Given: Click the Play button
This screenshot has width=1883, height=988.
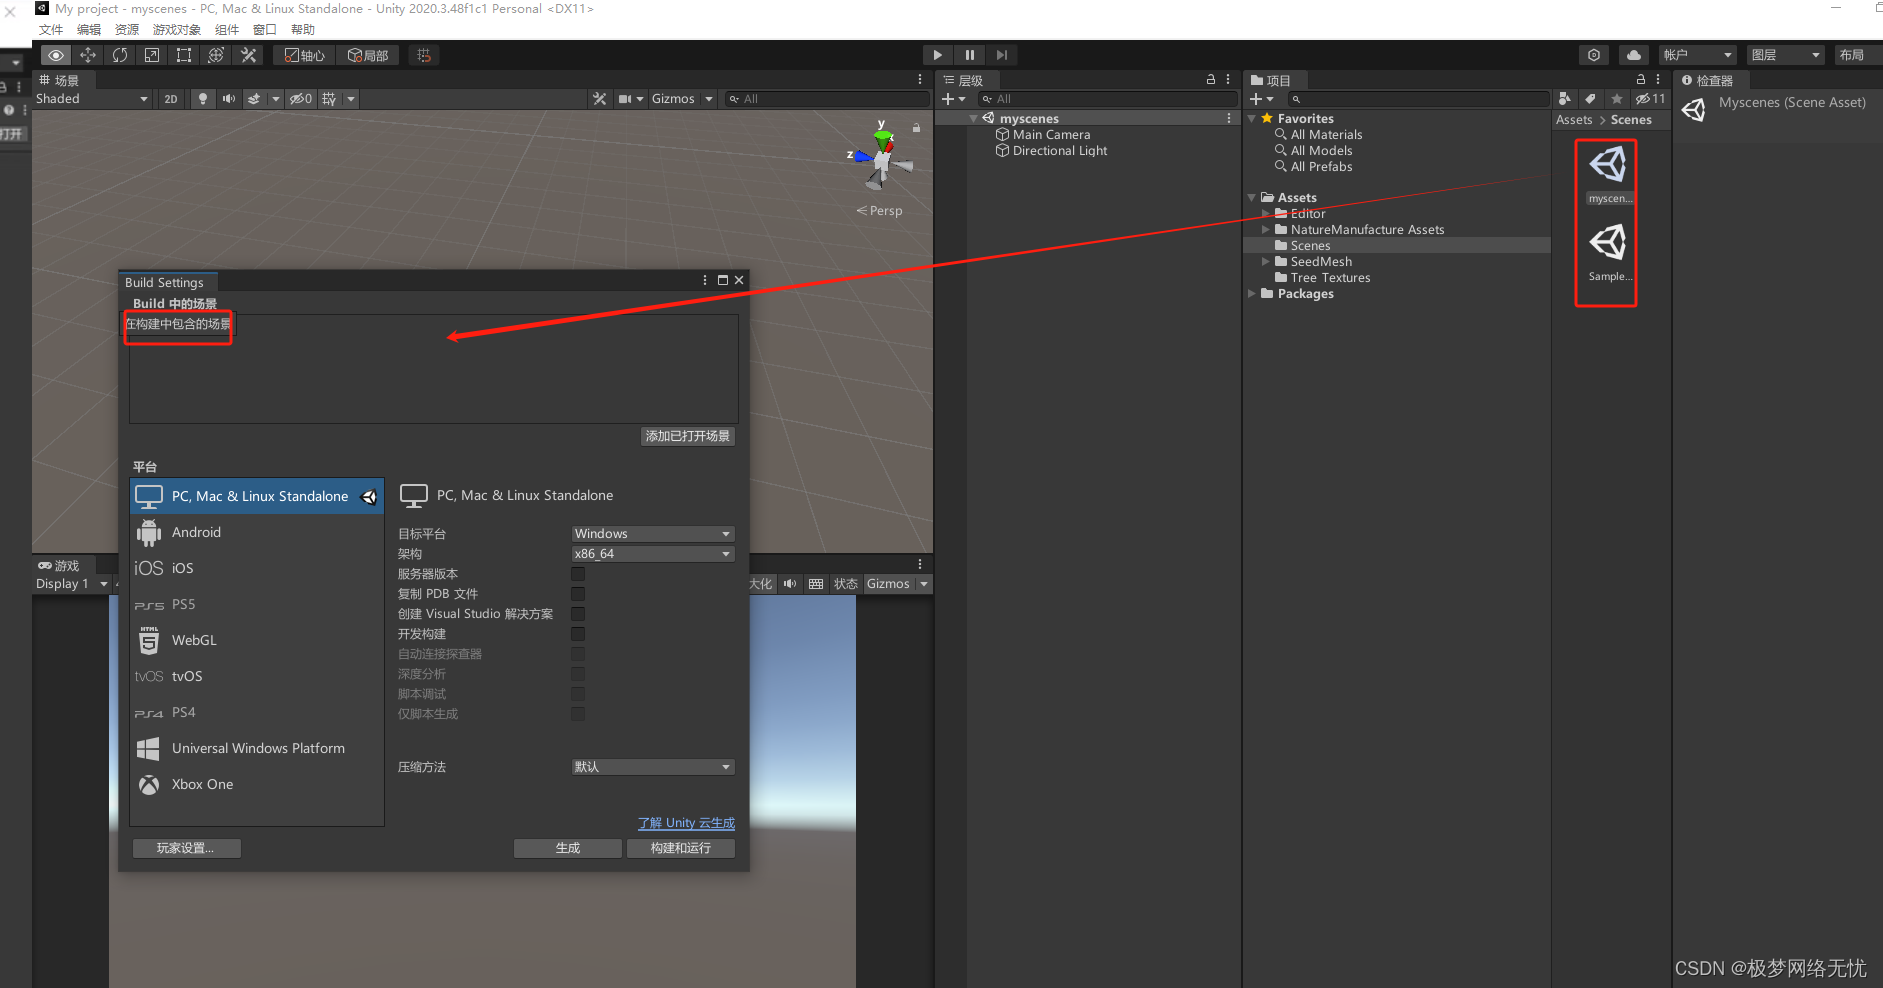Looking at the screenshot, I should click(937, 55).
